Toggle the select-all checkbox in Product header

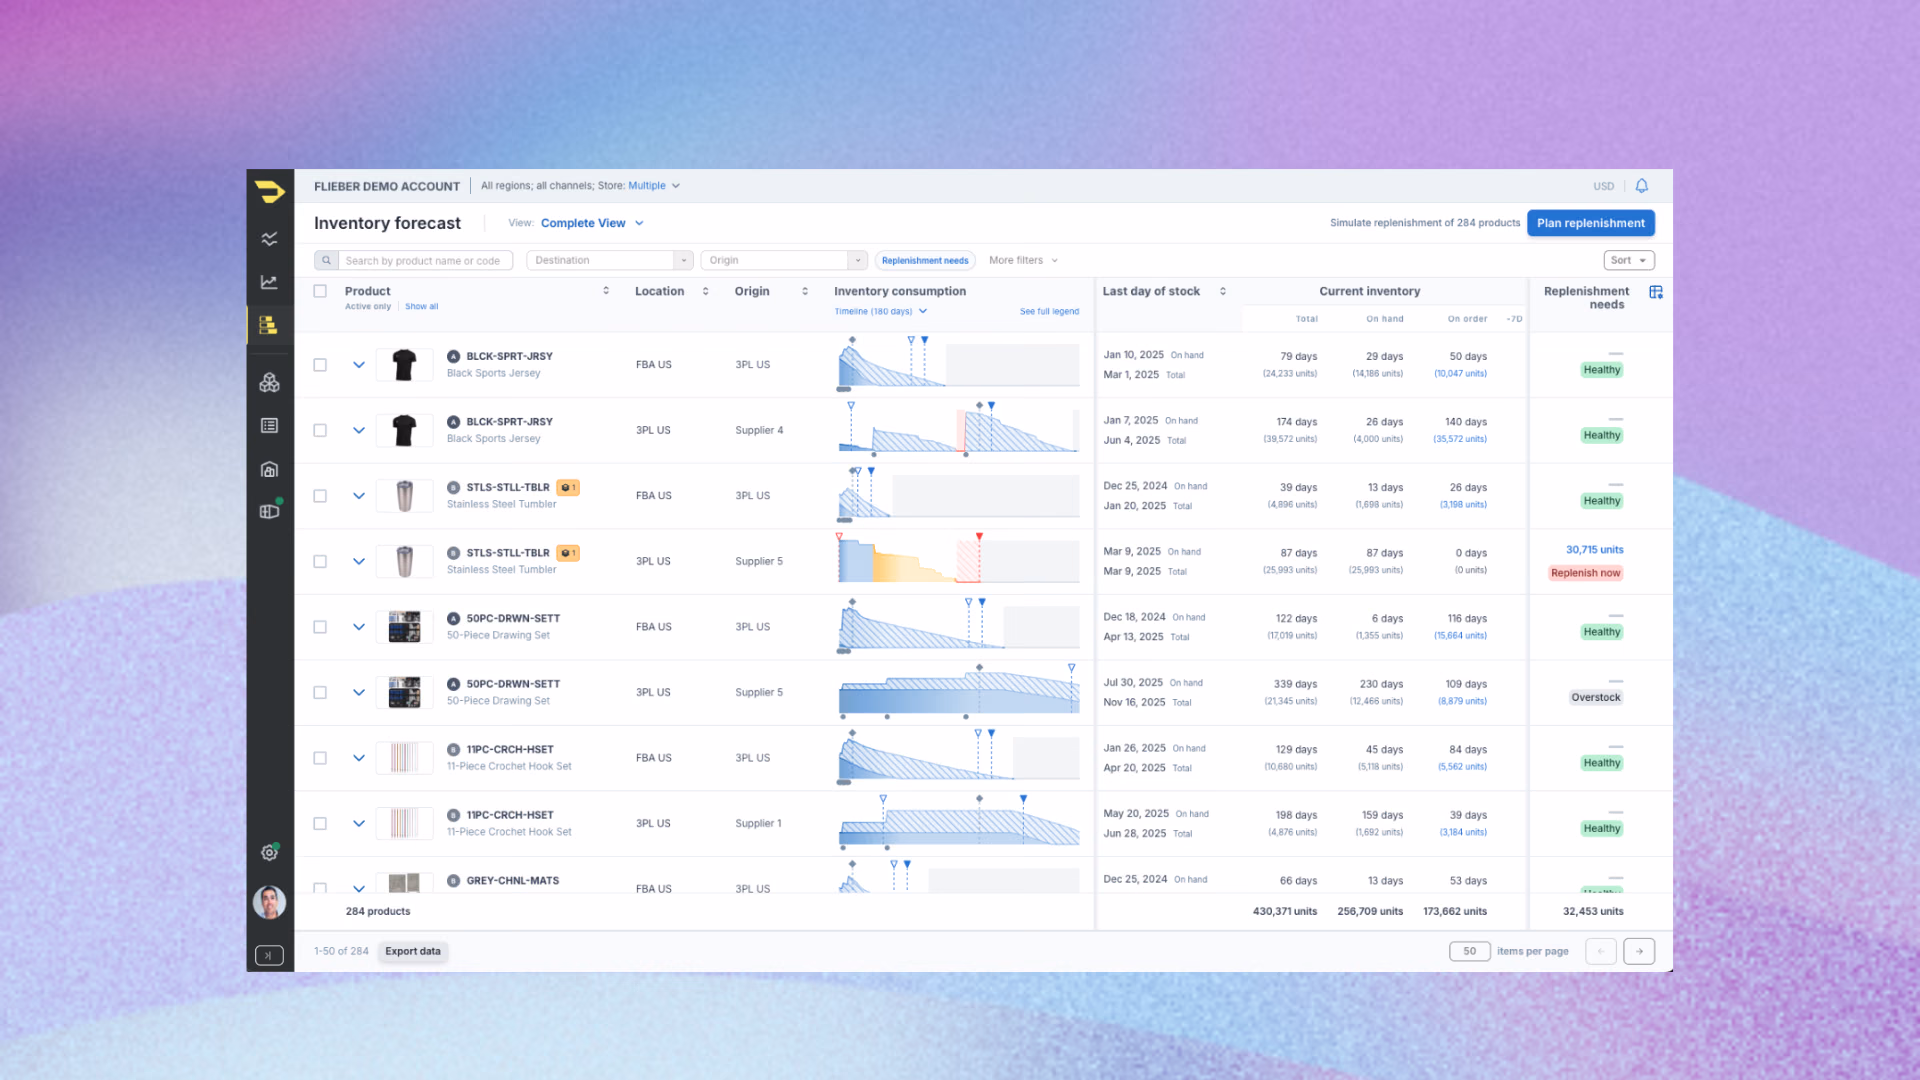pyautogui.click(x=320, y=291)
